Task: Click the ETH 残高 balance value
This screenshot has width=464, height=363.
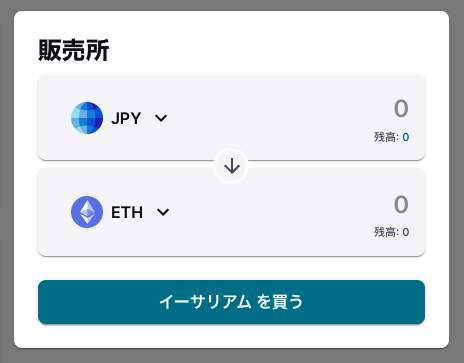Action: click(406, 232)
